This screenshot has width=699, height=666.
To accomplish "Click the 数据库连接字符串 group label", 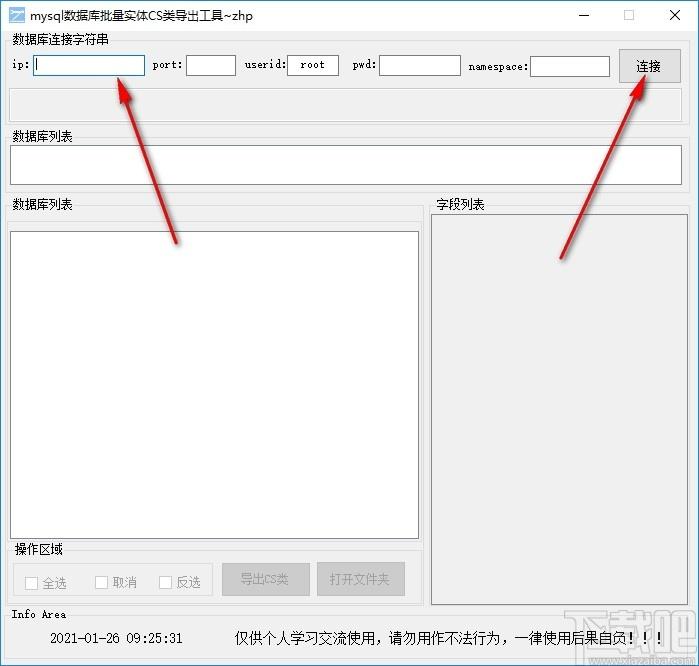I will tap(60, 40).
